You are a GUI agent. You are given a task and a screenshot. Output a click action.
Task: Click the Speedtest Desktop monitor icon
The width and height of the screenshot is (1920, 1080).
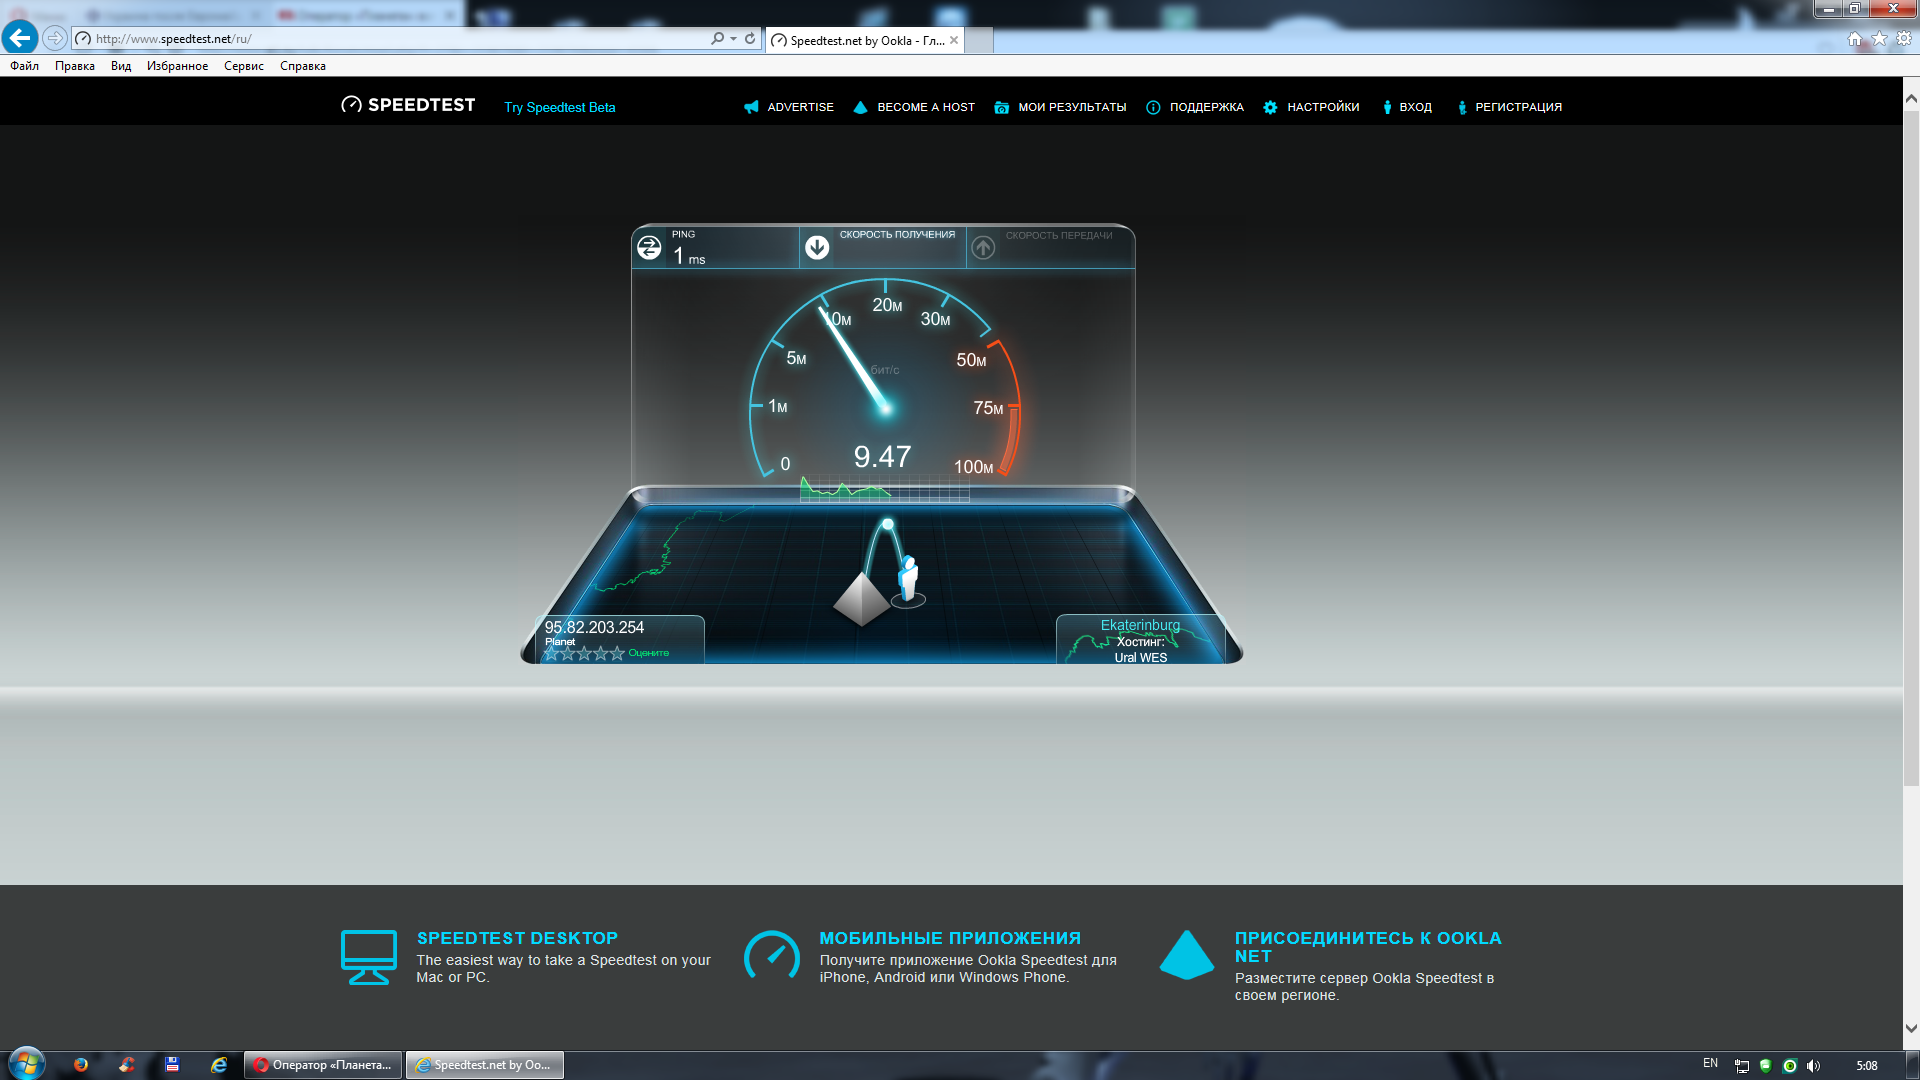tap(368, 957)
